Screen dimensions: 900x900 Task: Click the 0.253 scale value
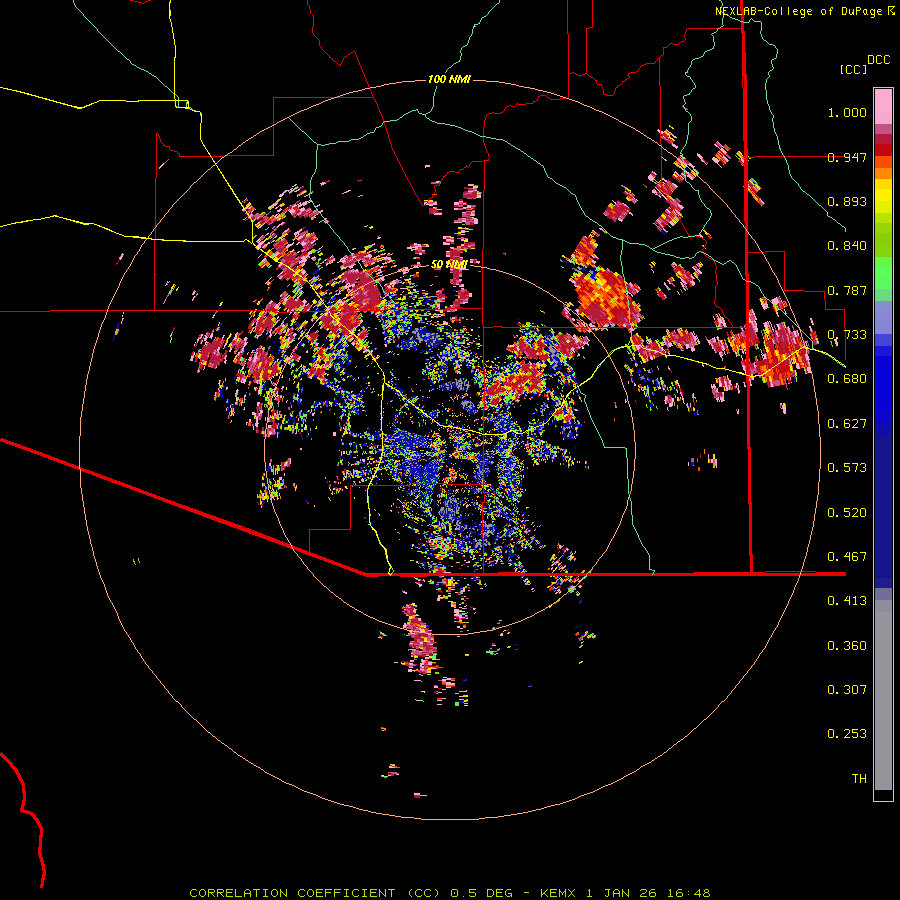847,734
